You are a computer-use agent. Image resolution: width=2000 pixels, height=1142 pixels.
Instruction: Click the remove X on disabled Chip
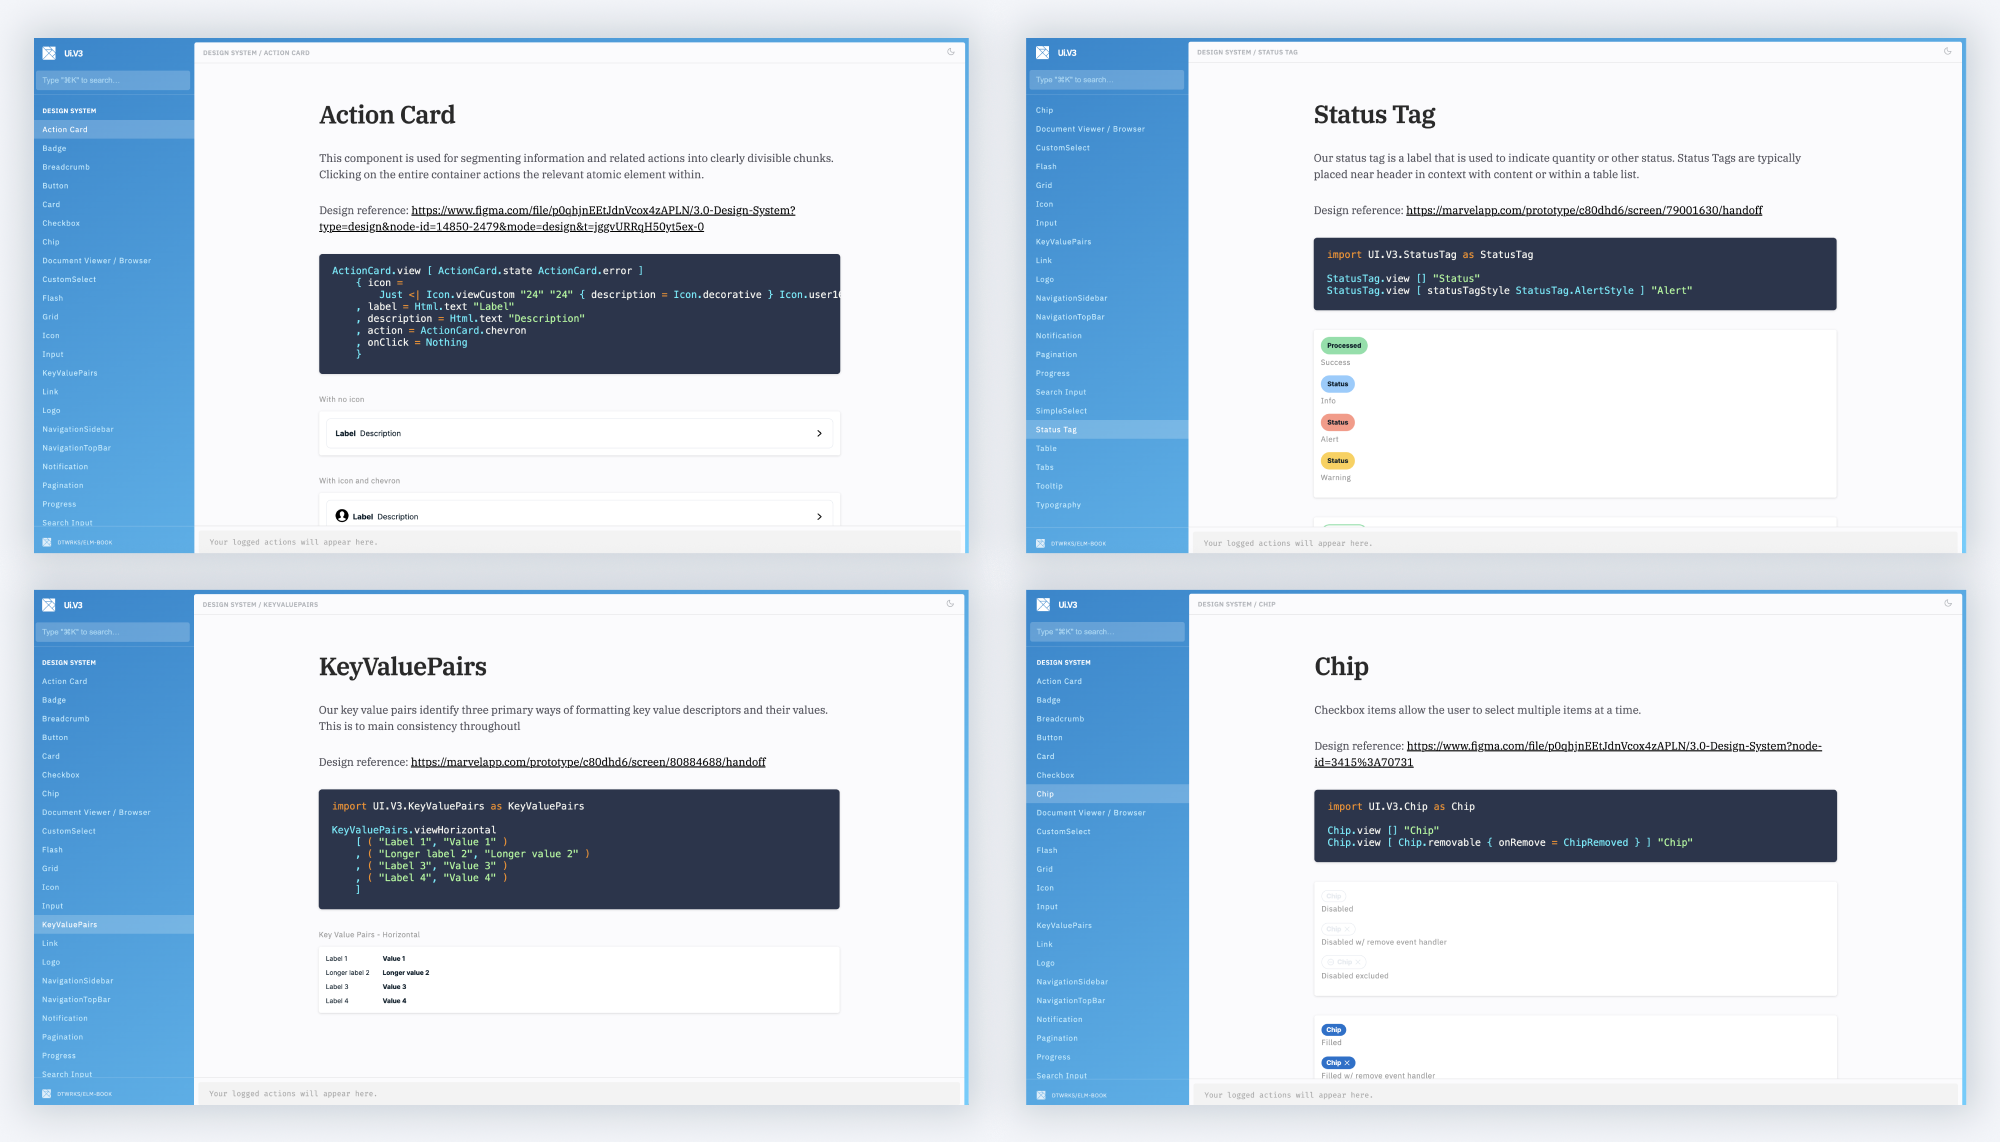(1347, 929)
